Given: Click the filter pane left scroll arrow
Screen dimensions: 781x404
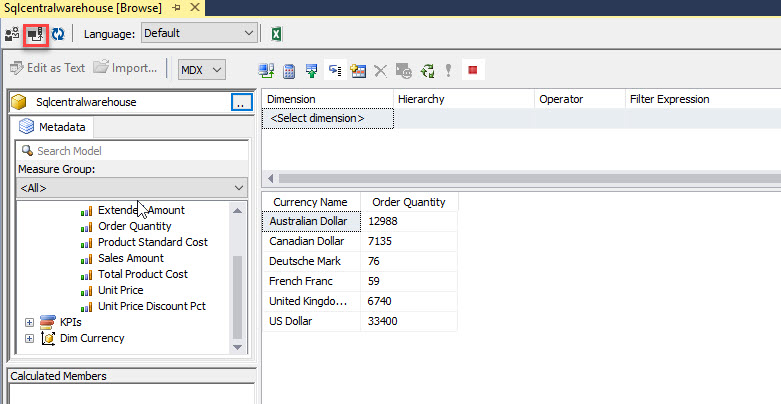Looking at the screenshot, I should (x=270, y=178).
